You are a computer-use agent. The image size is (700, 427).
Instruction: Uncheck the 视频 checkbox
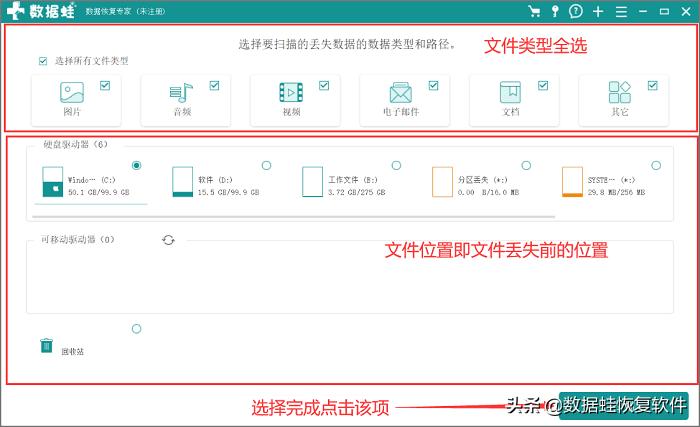pos(324,85)
